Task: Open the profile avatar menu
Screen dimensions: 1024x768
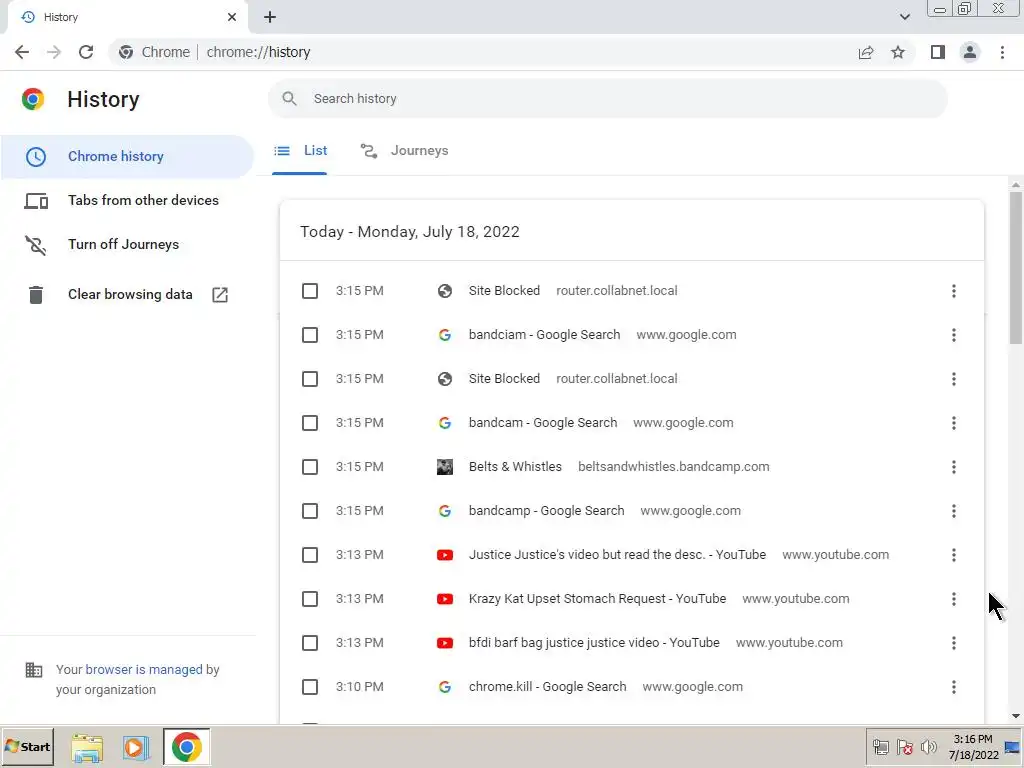Action: coord(970,52)
